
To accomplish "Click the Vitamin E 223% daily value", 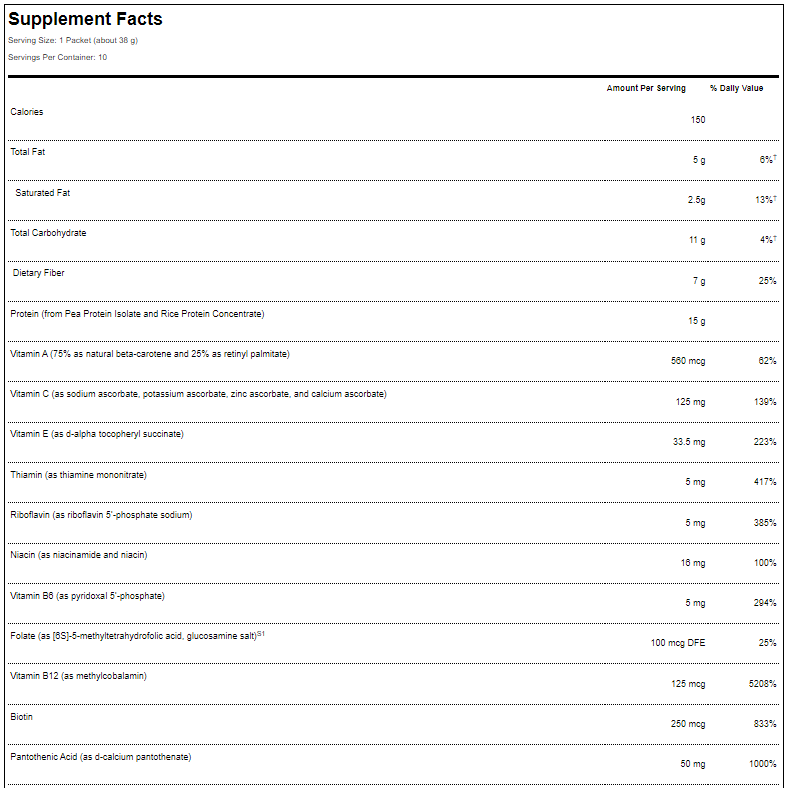I will tap(765, 442).
